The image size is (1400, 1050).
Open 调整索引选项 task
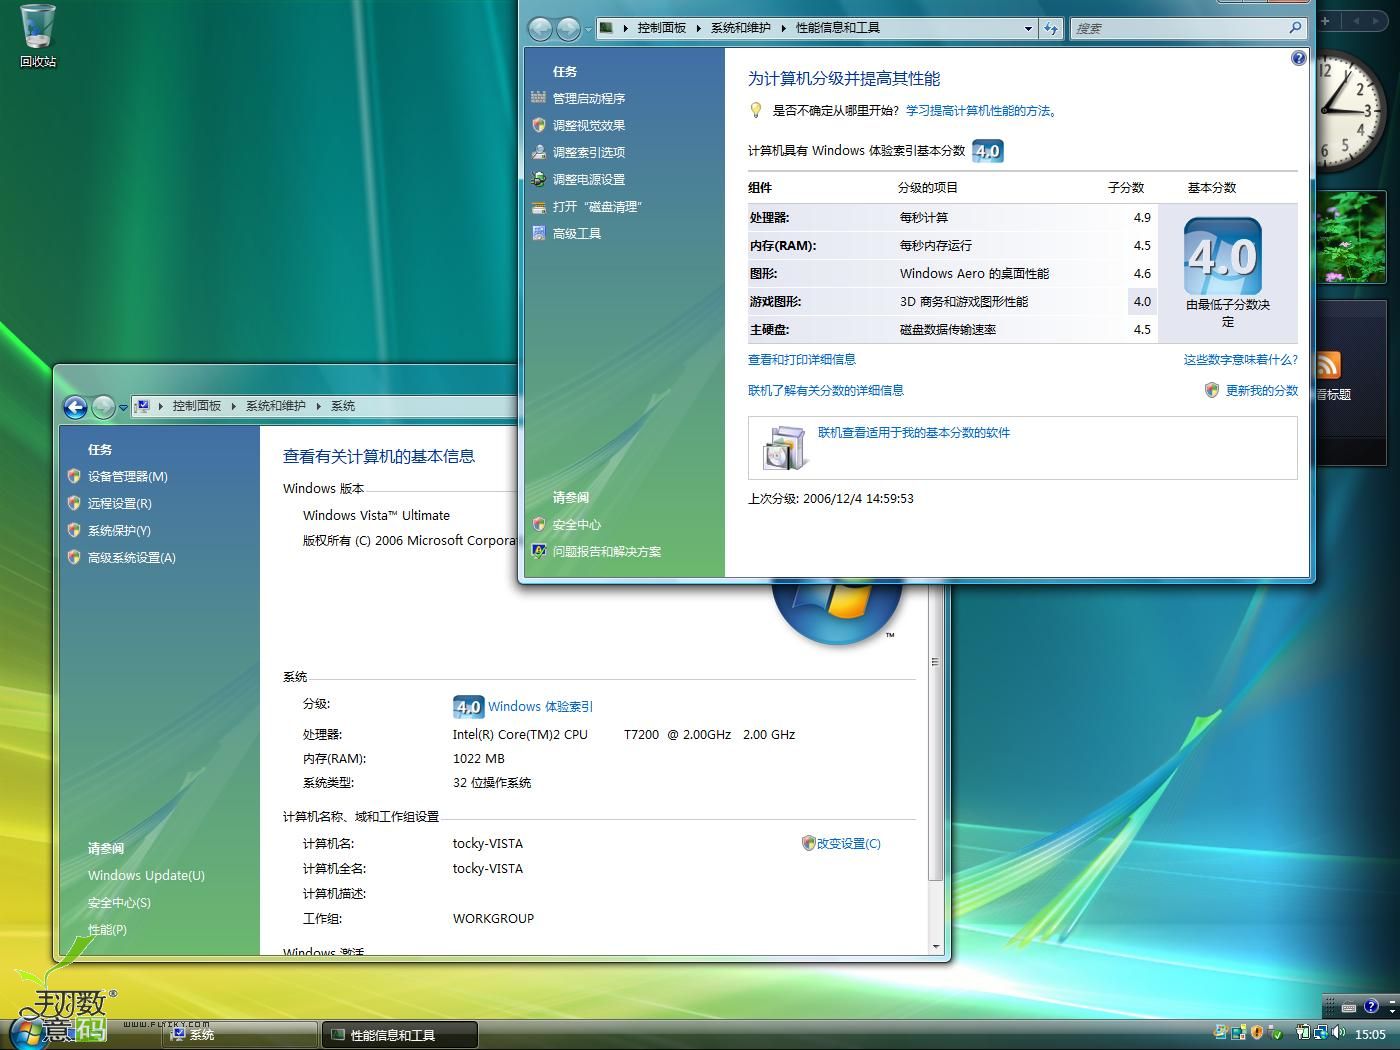[589, 152]
